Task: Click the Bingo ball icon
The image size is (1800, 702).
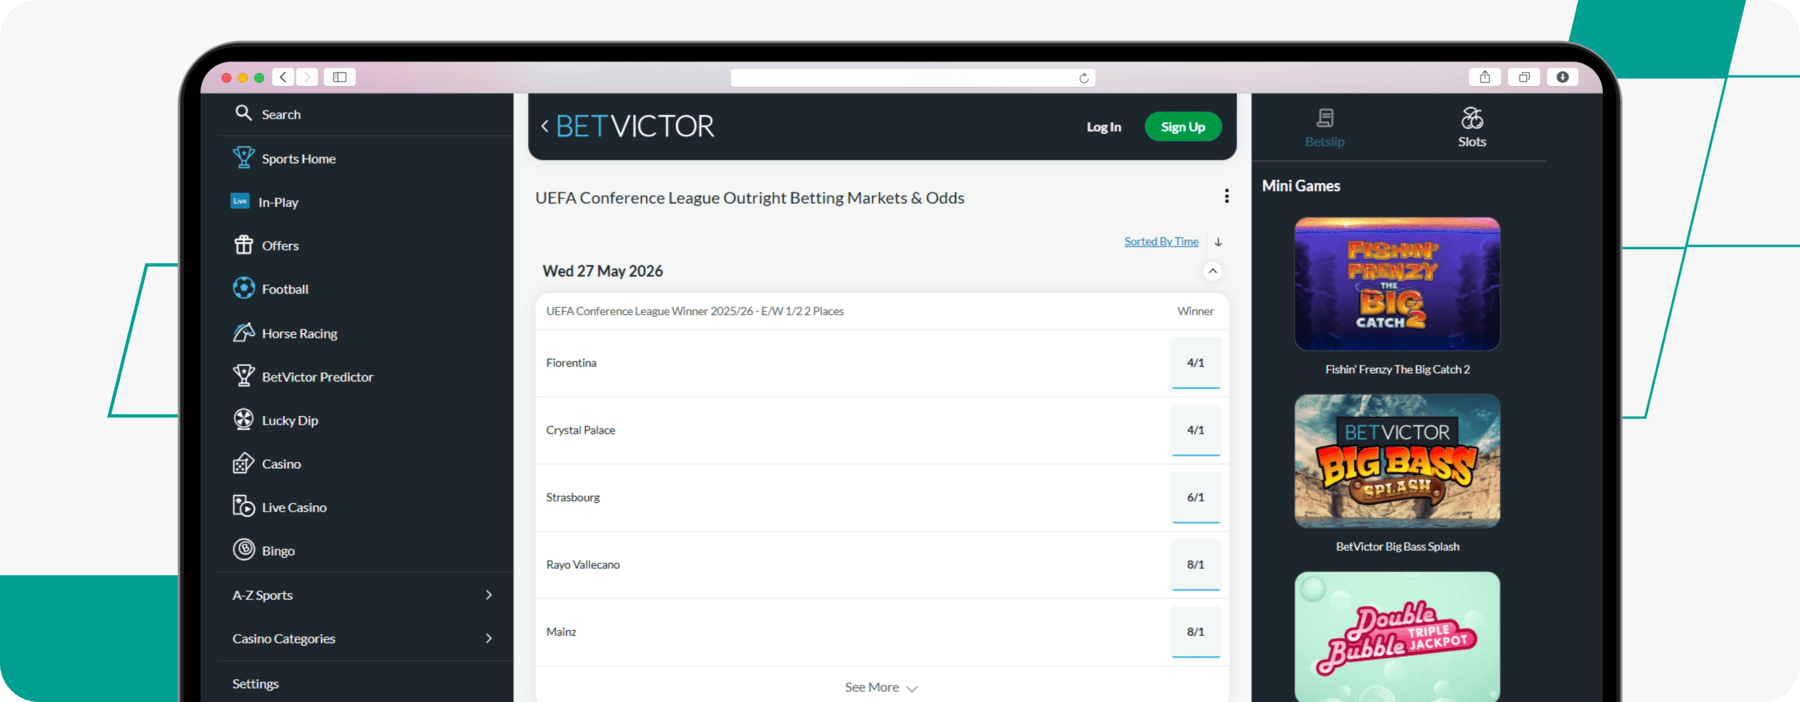Action: coord(243,549)
